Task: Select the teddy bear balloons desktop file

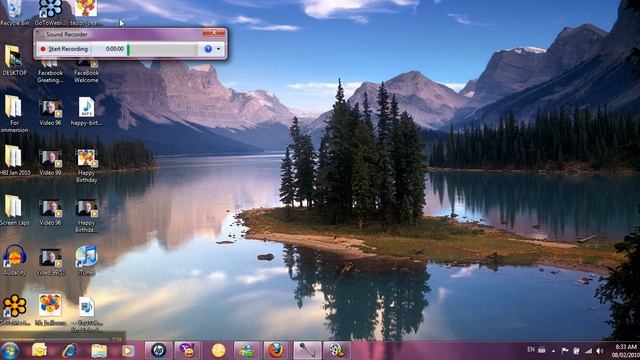Action: tap(86, 13)
